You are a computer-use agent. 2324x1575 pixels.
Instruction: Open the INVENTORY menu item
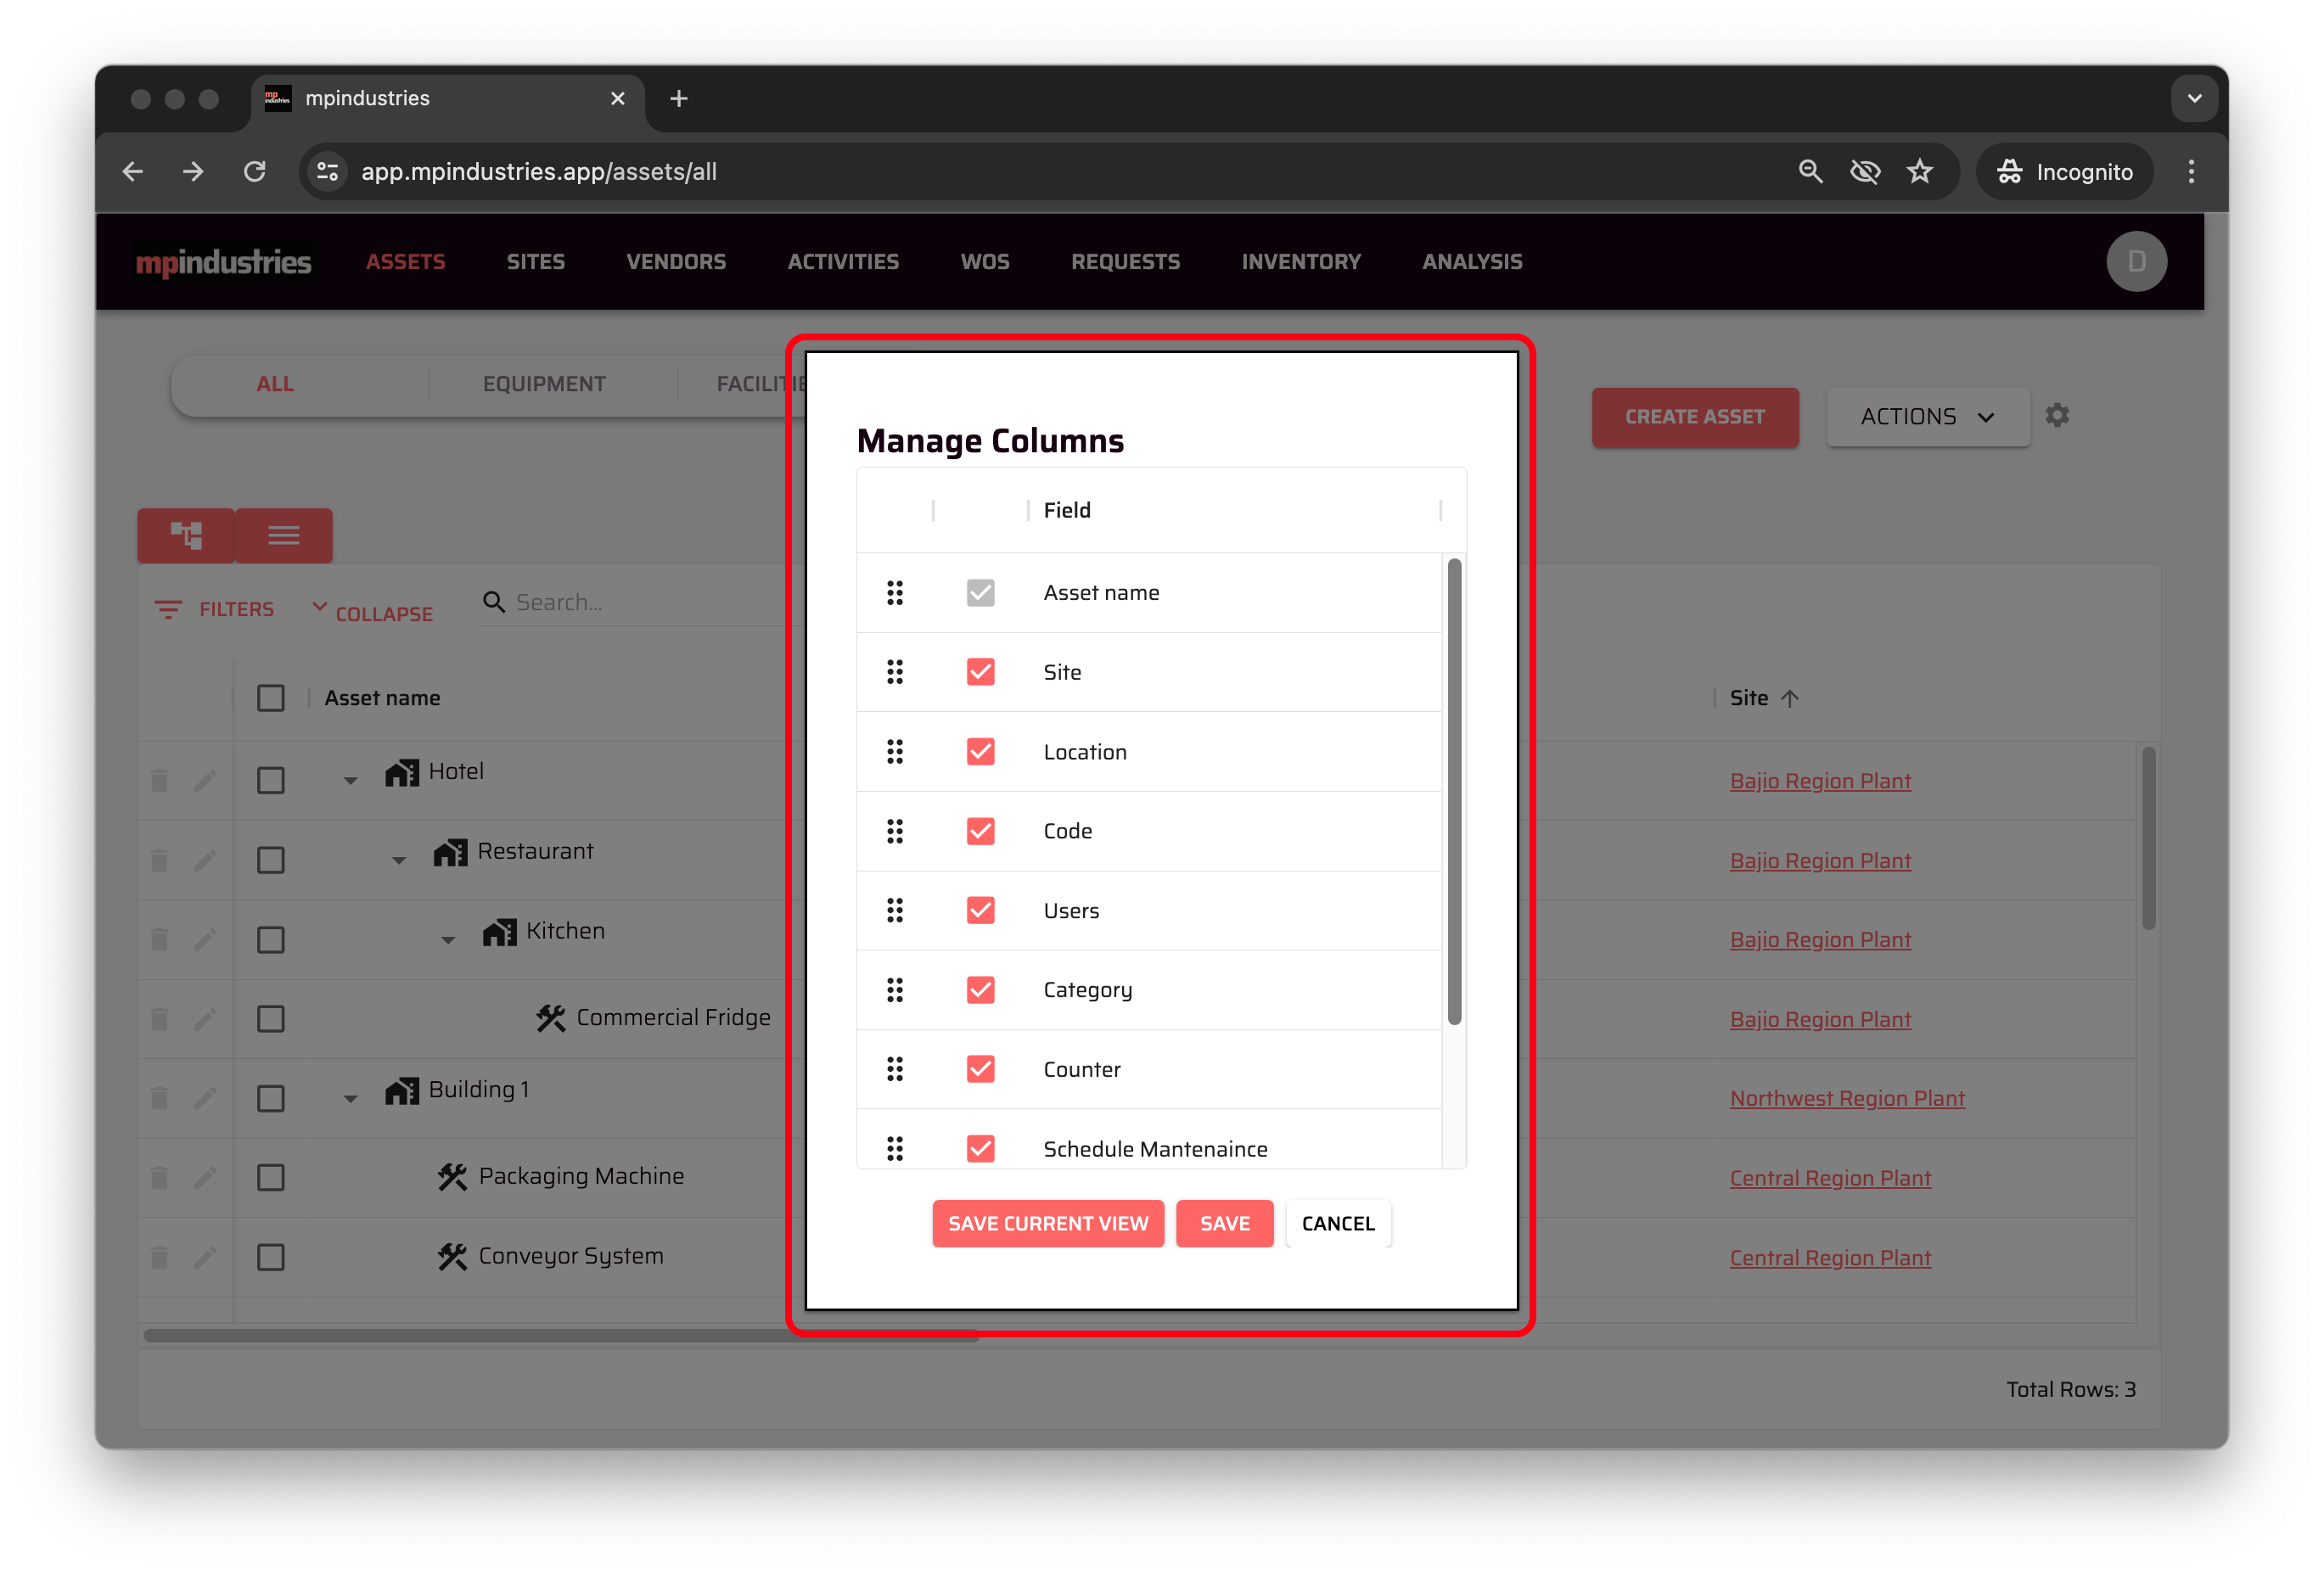(x=1300, y=262)
